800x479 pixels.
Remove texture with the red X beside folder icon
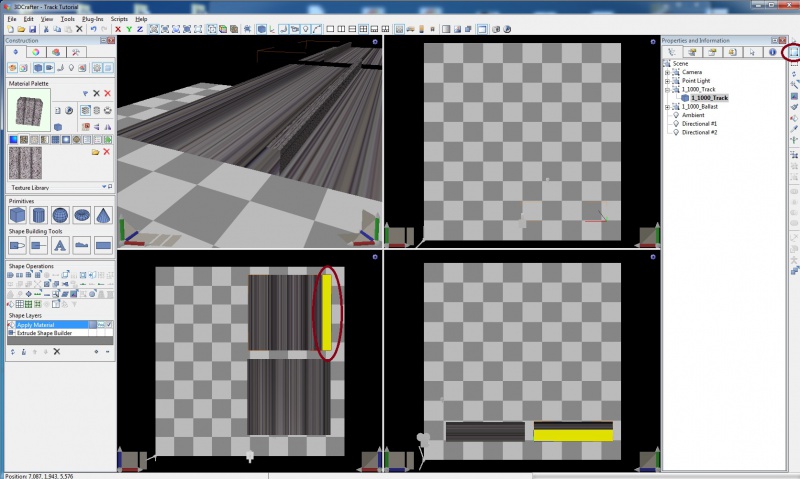pyautogui.click(x=107, y=152)
